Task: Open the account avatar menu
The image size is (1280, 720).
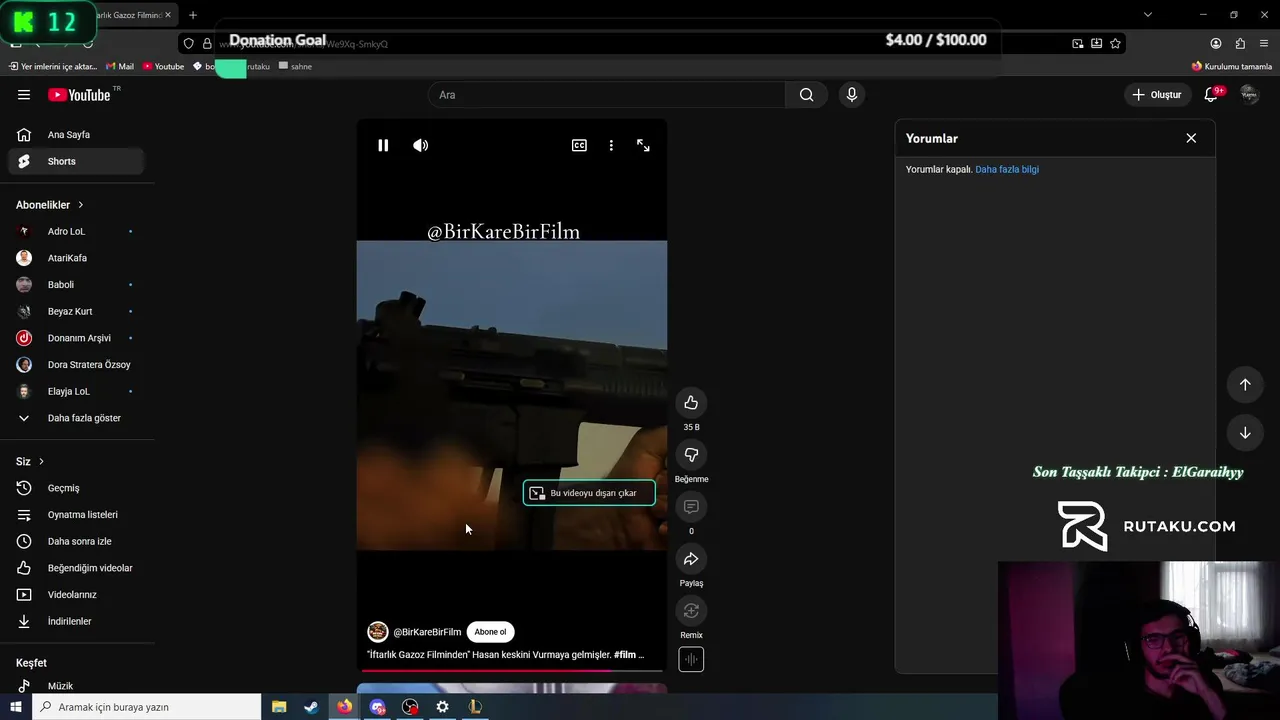Action: point(1249,95)
